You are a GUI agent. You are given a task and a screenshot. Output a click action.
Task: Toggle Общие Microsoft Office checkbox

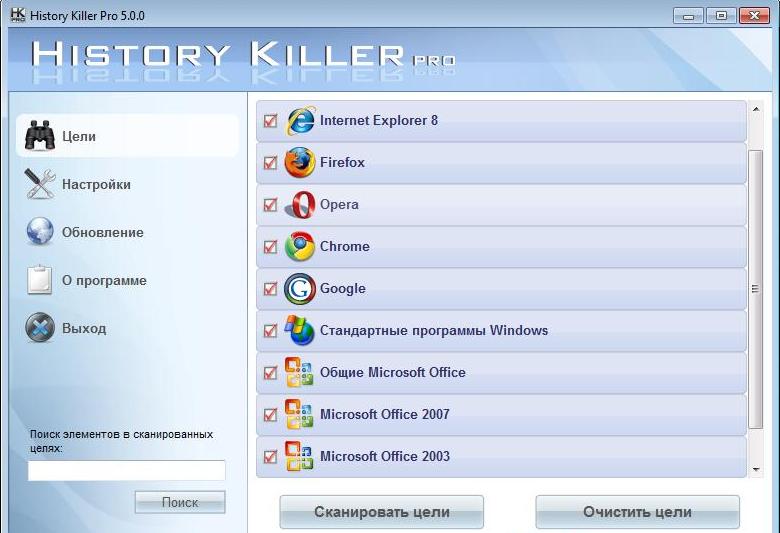coord(270,372)
